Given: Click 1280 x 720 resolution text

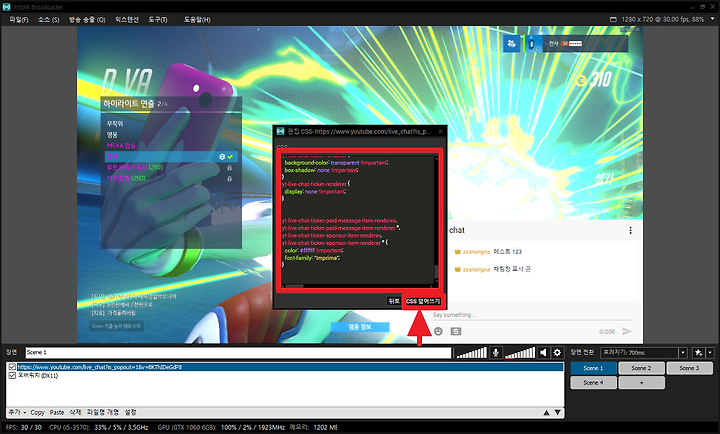Looking at the screenshot, I should pyautogui.click(x=663, y=19).
